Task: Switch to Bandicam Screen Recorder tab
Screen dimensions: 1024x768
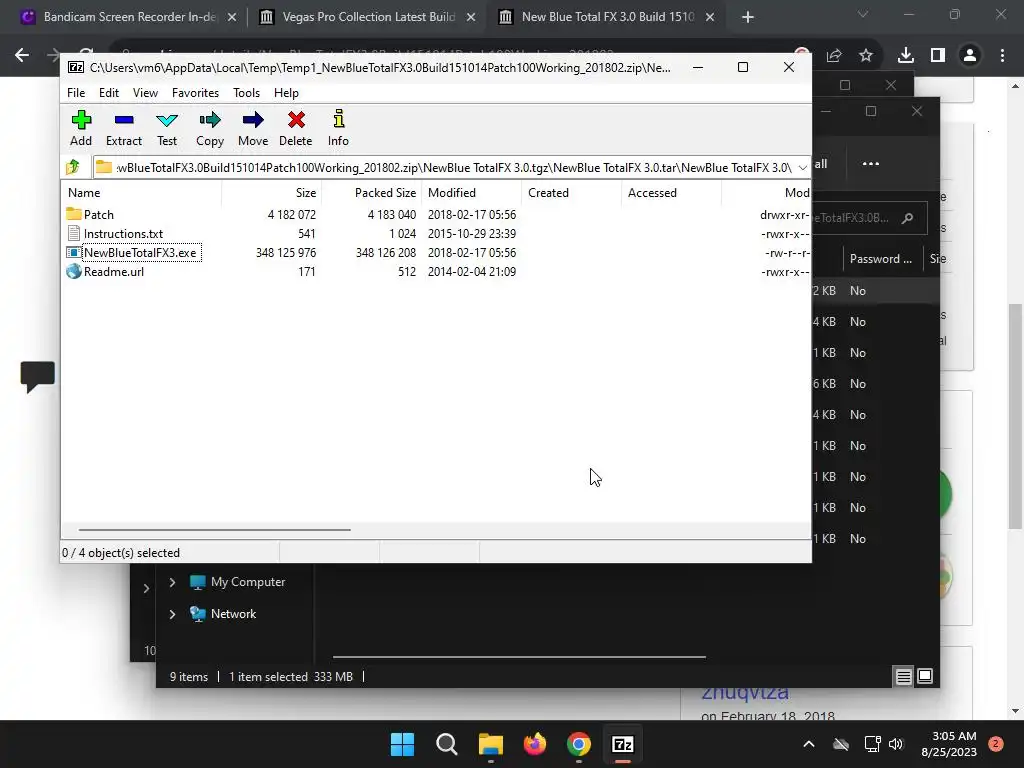Action: tap(129, 17)
